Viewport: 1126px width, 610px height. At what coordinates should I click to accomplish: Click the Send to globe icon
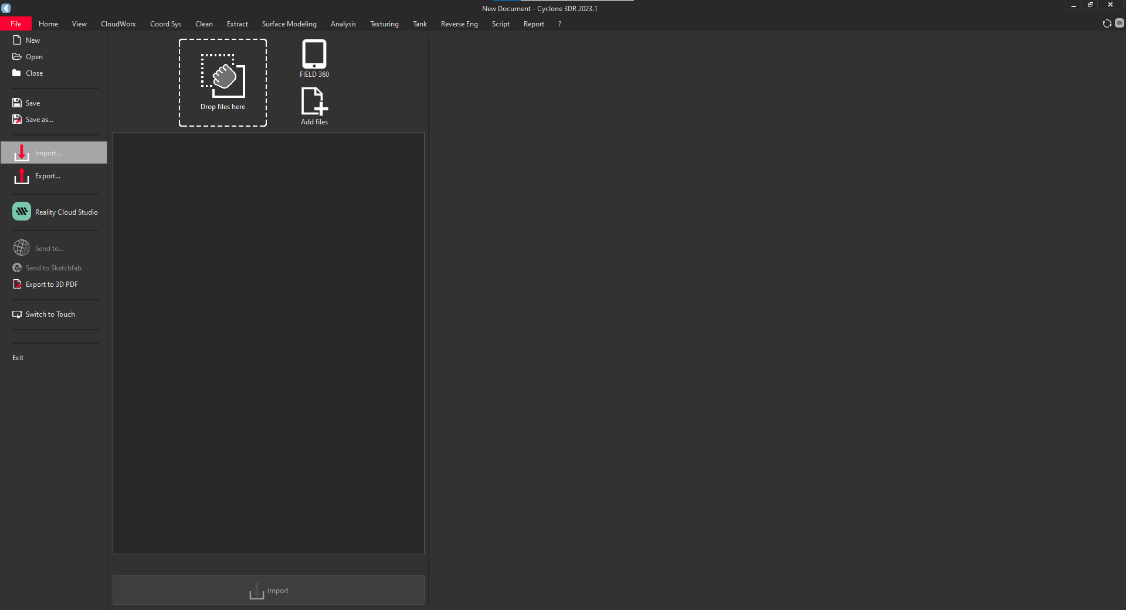click(x=22, y=248)
